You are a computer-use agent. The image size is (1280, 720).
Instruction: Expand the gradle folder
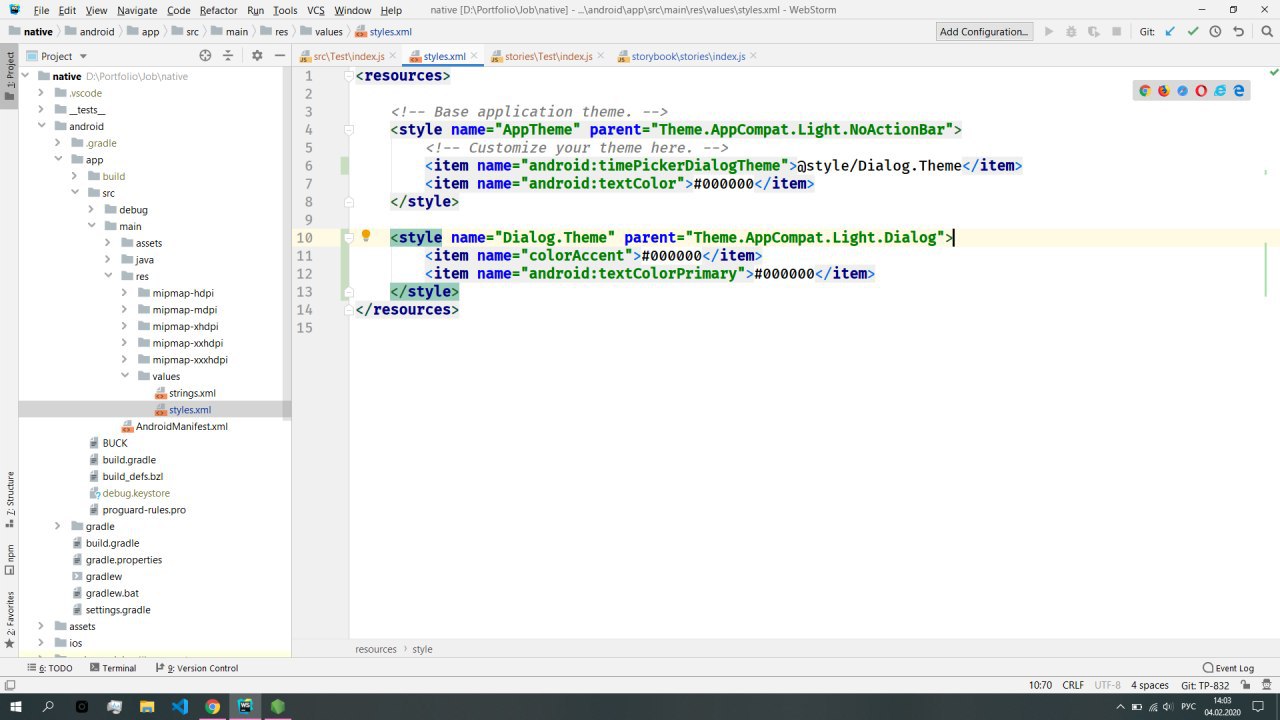(x=58, y=526)
